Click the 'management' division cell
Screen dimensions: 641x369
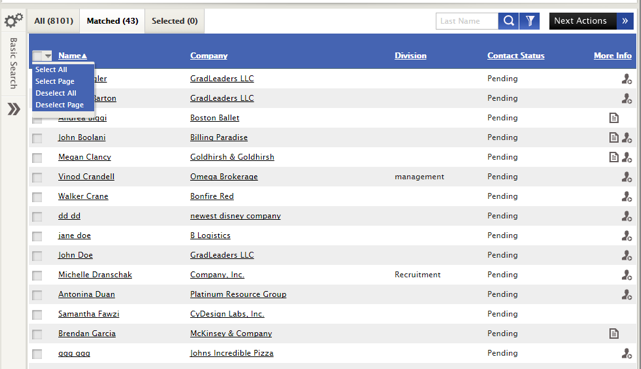click(419, 177)
